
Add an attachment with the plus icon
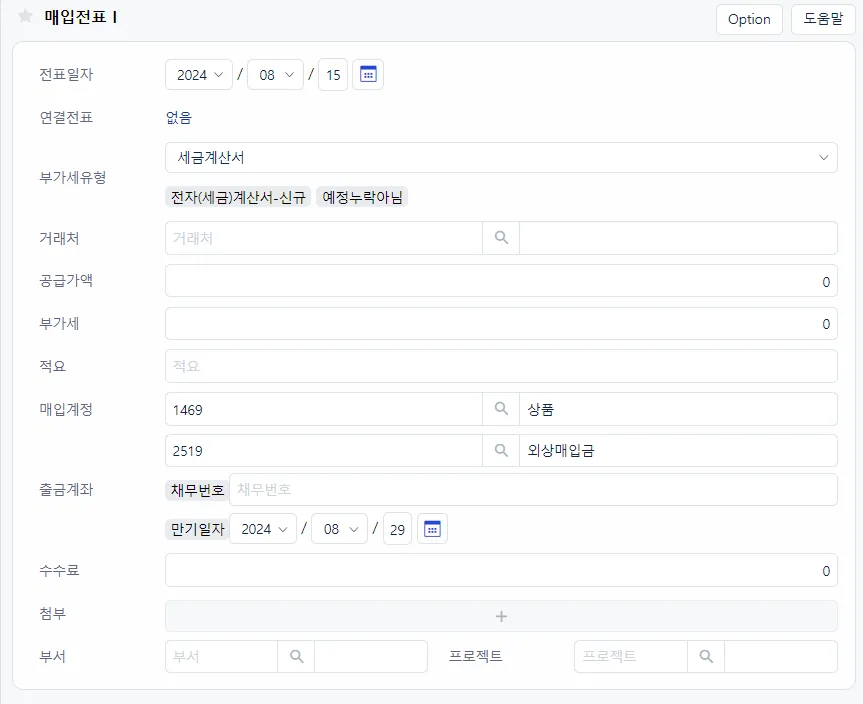pyautogui.click(x=501, y=616)
